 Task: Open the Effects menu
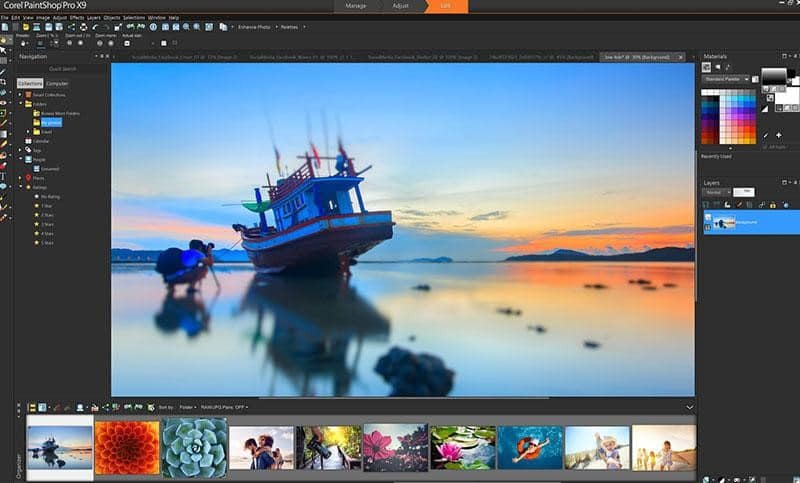77,17
